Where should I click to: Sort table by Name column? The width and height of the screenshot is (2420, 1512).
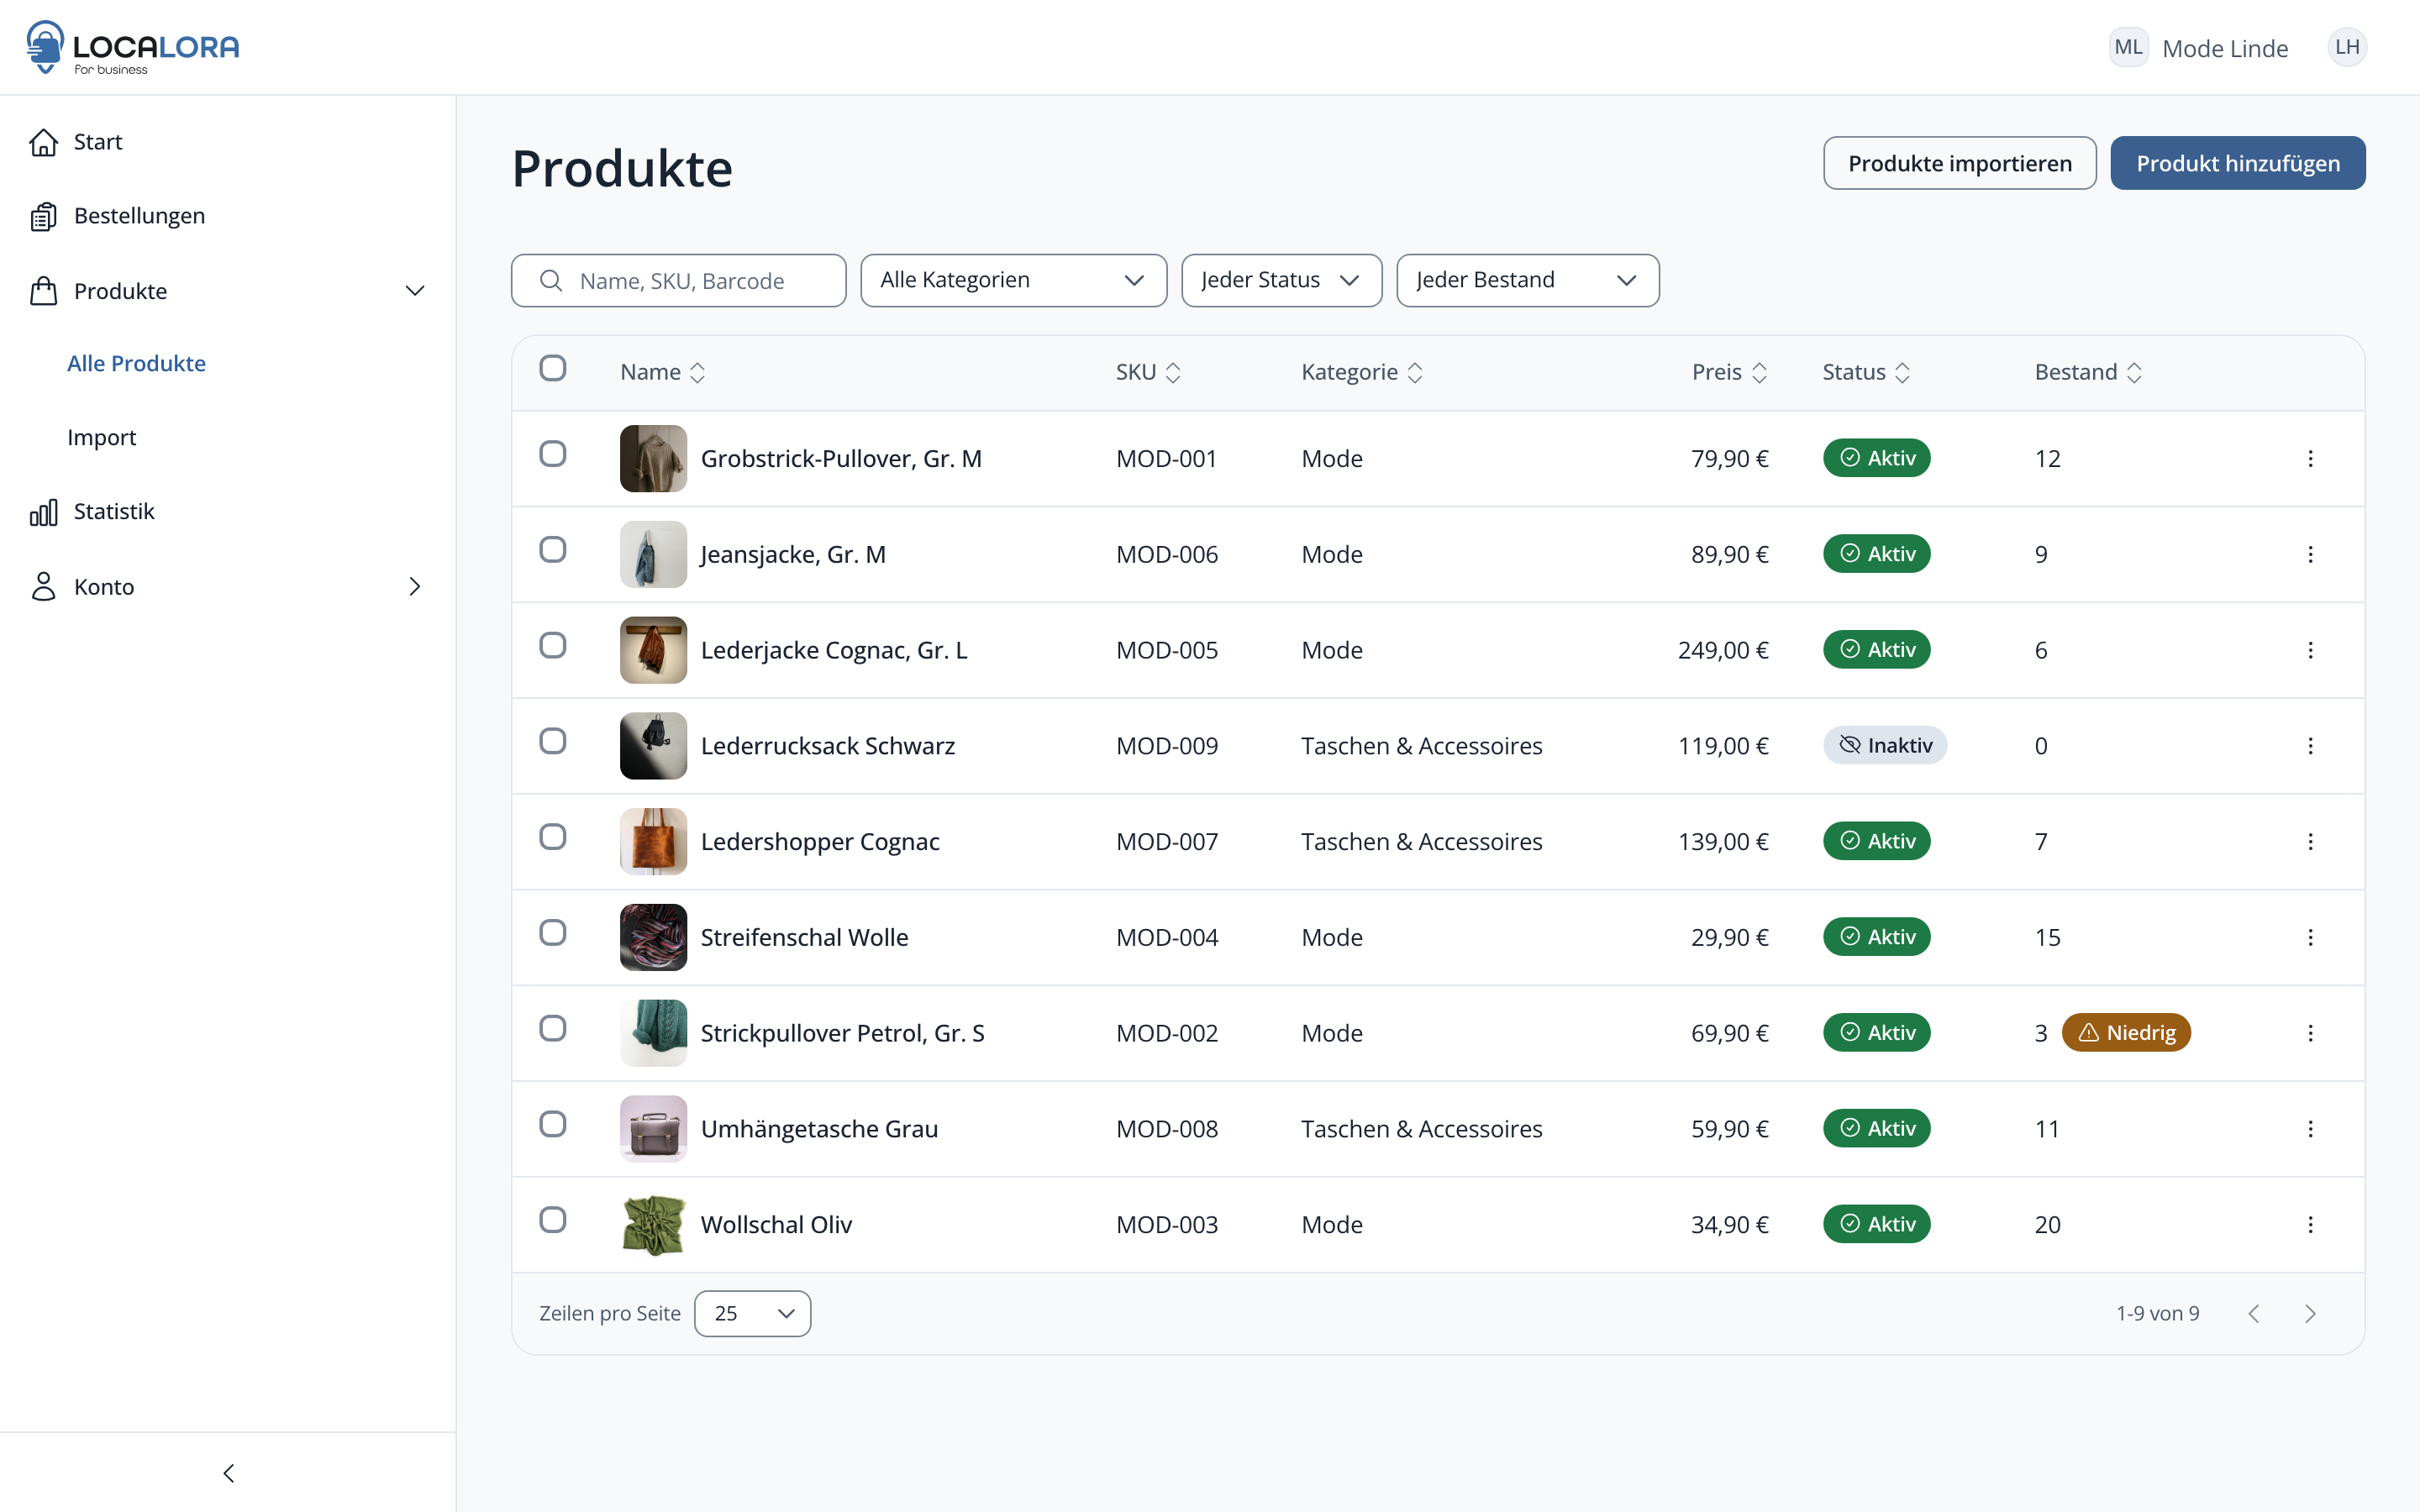pos(663,372)
